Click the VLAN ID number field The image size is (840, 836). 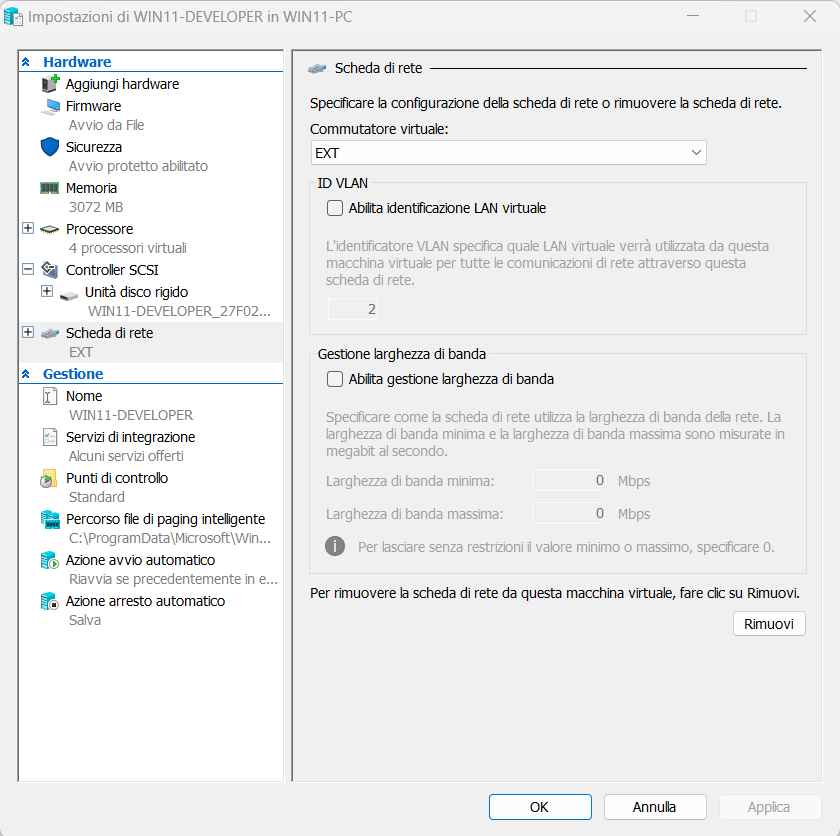352,309
